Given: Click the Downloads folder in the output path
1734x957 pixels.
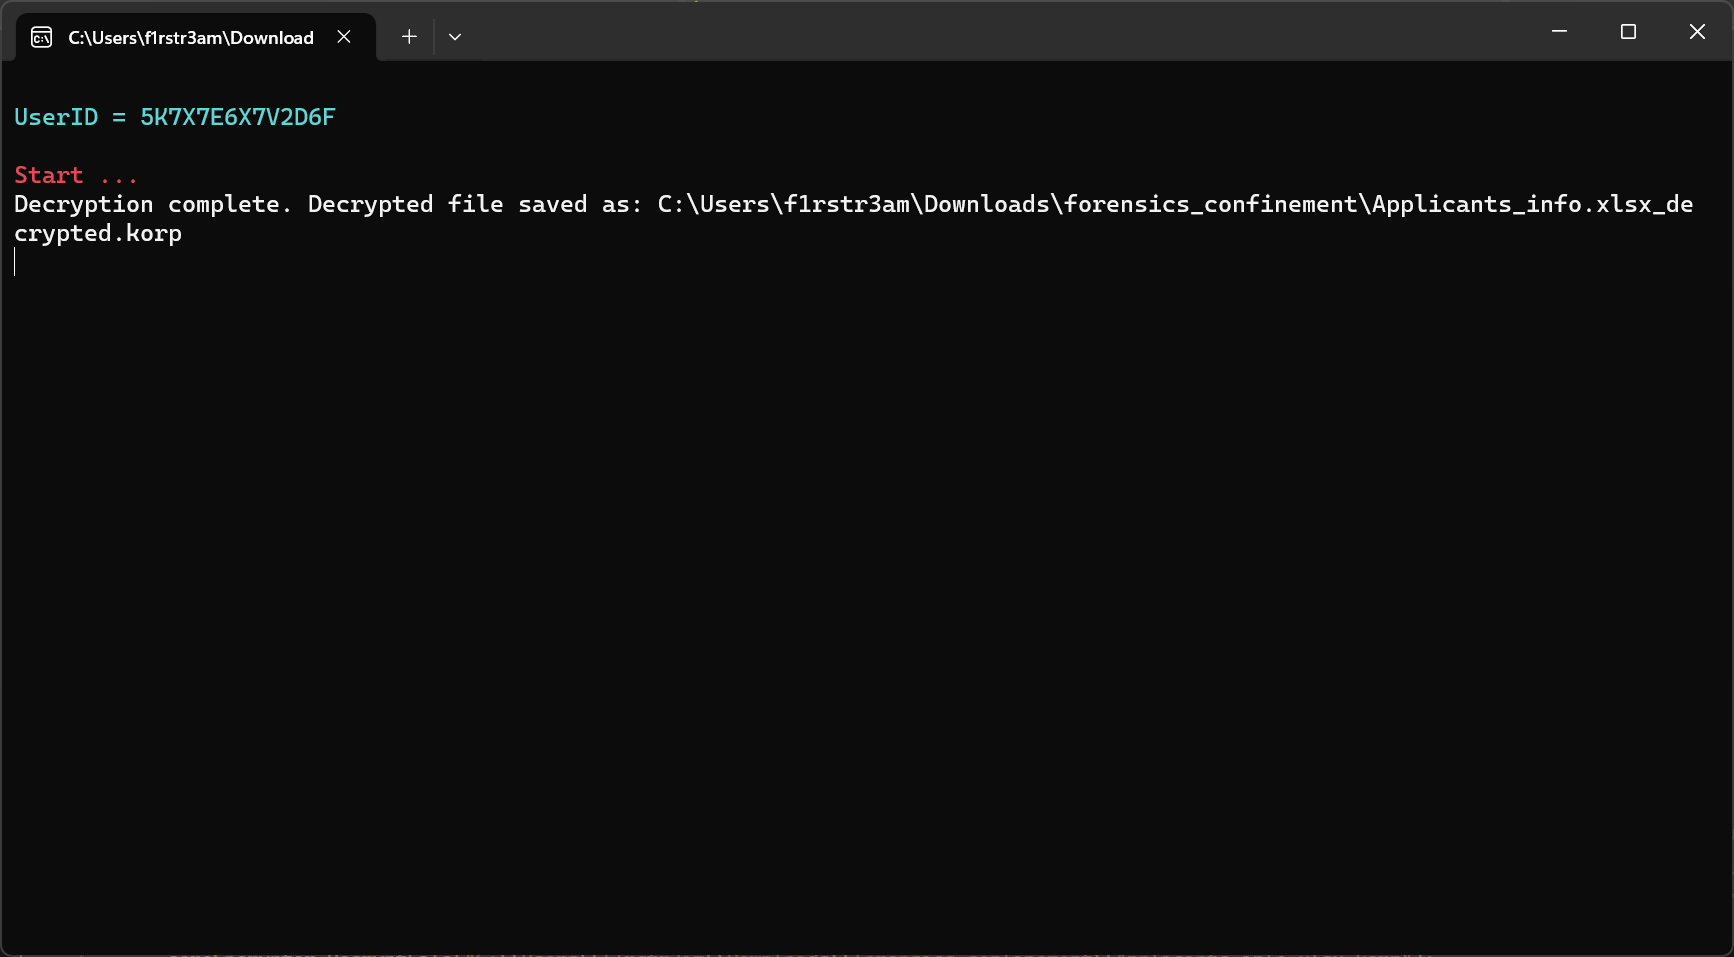Looking at the screenshot, I should coord(987,204).
